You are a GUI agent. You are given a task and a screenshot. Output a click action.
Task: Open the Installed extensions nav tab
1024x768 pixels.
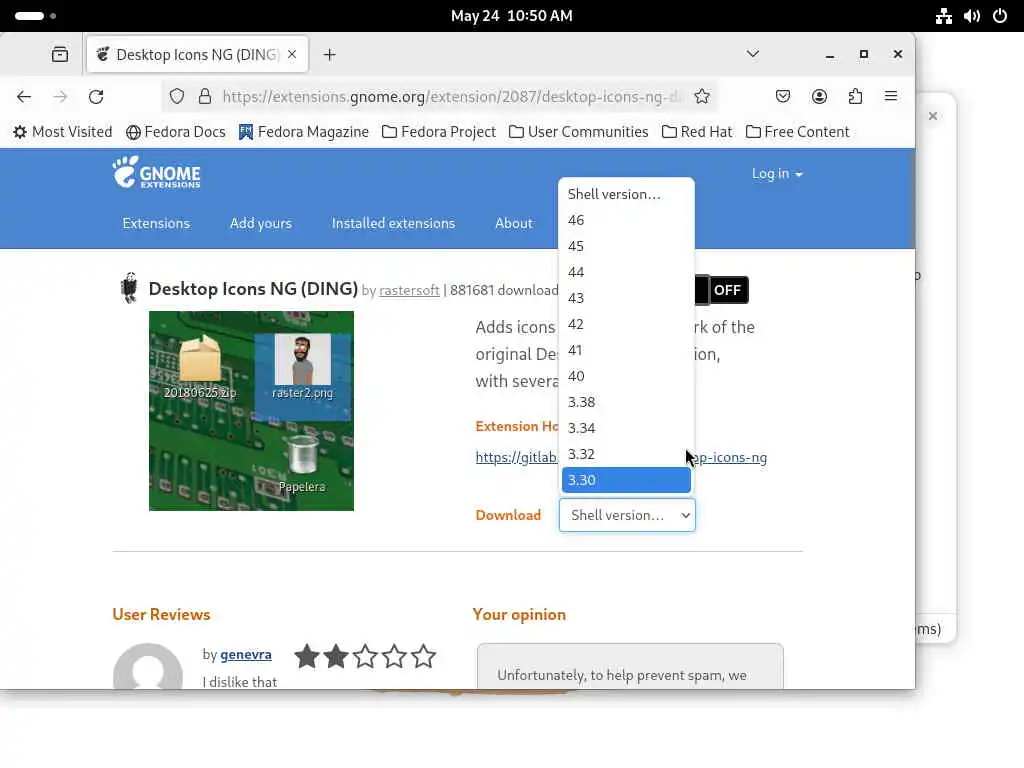(x=393, y=223)
